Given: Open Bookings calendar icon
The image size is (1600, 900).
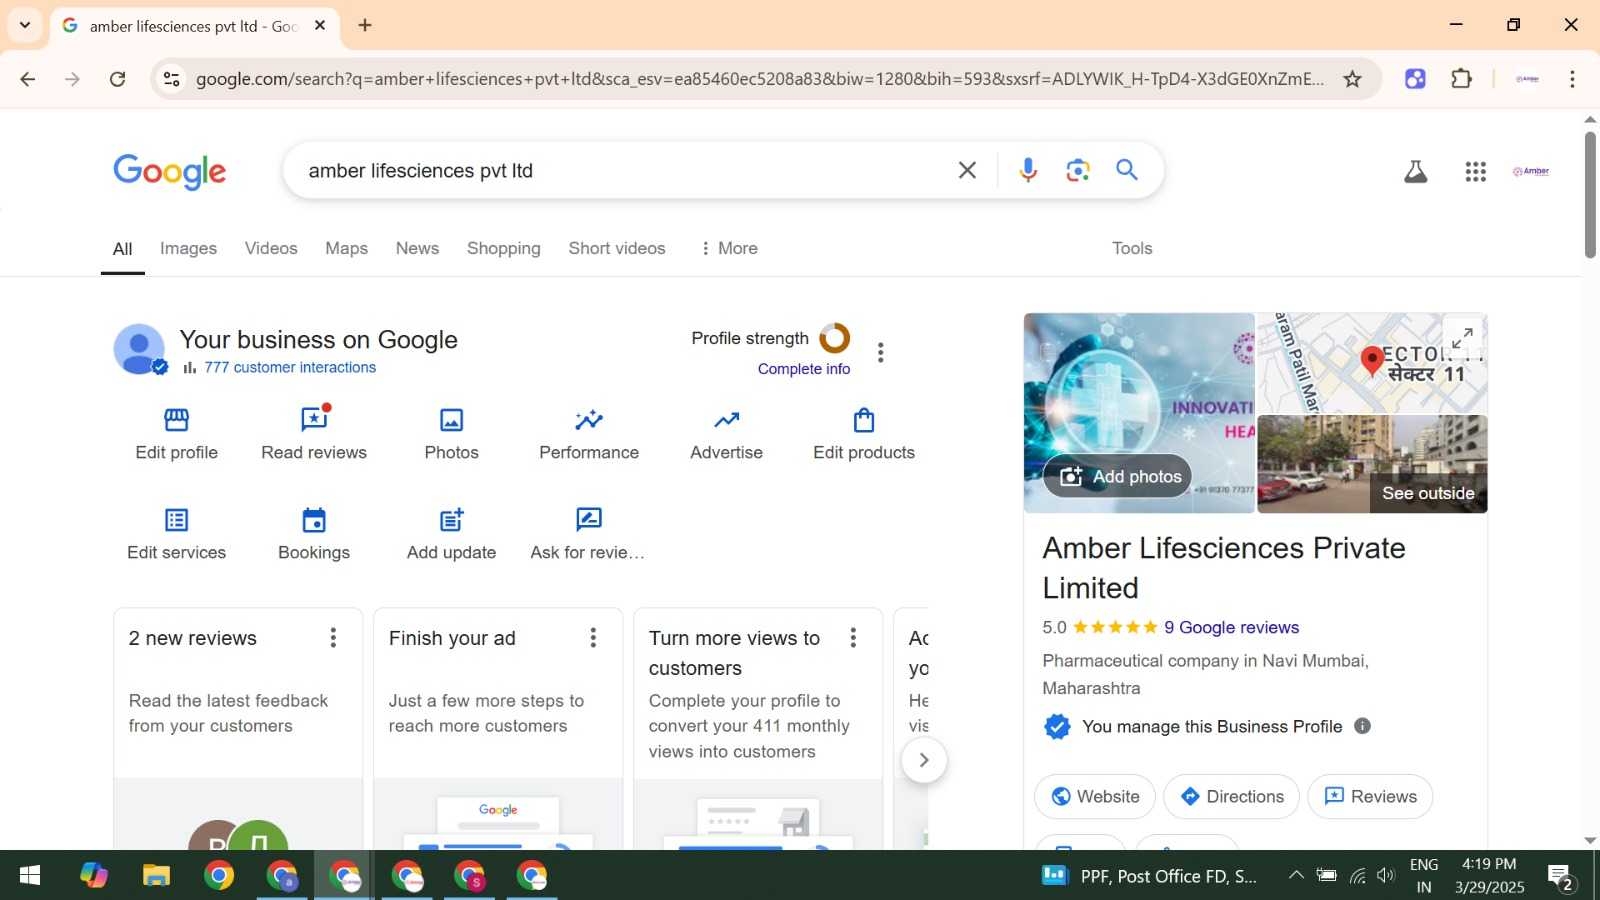Looking at the screenshot, I should (x=314, y=520).
